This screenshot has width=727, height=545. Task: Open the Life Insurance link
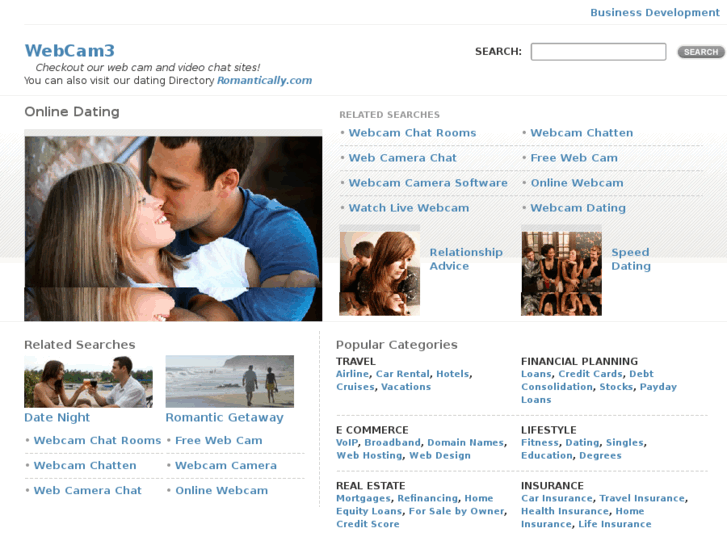click(615, 524)
